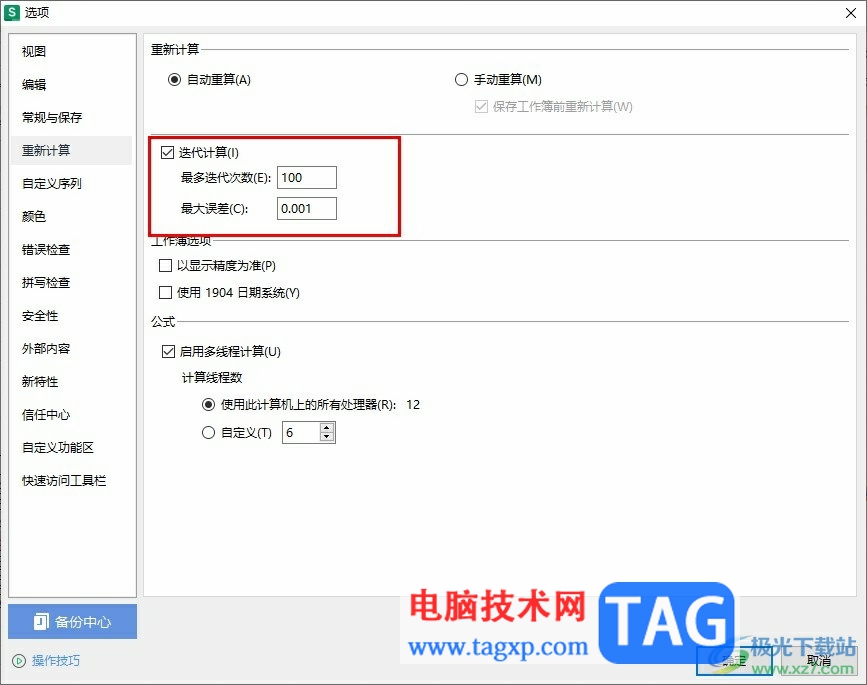867x685 pixels.
Task: Enable 以显示精度为准(P) checkbox
Action: pyautogui.click(x=165, y=265)
